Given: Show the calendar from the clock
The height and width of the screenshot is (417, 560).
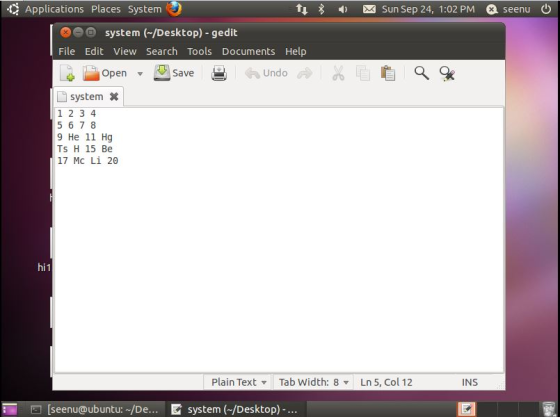Looking at the screenshot, I should click(428, 9).
